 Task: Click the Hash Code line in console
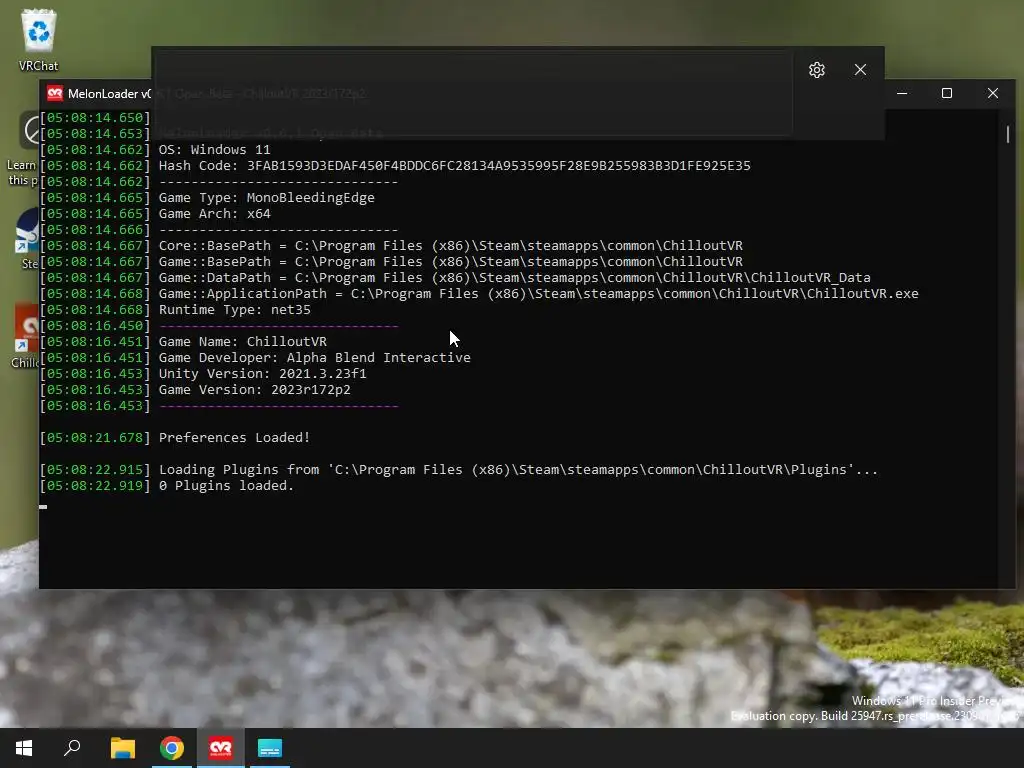455,166
